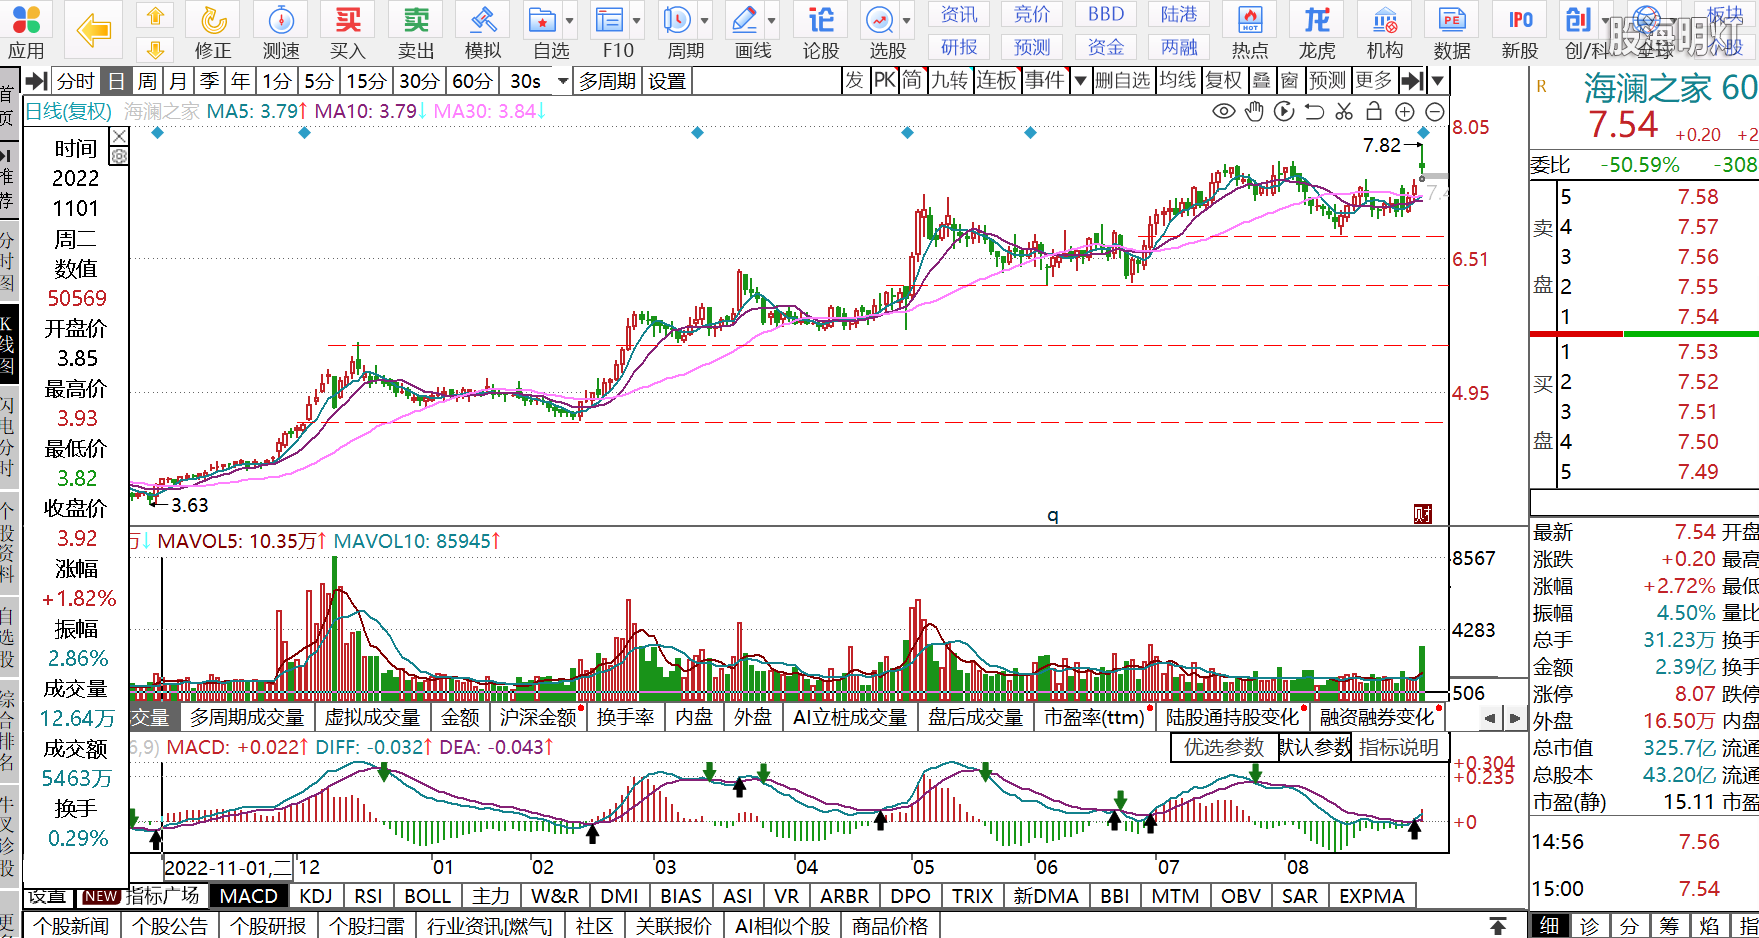Expand the 创/科 dropdown arrow
Viewport: 1759px width, 938px height.
tap(1606, 20)
